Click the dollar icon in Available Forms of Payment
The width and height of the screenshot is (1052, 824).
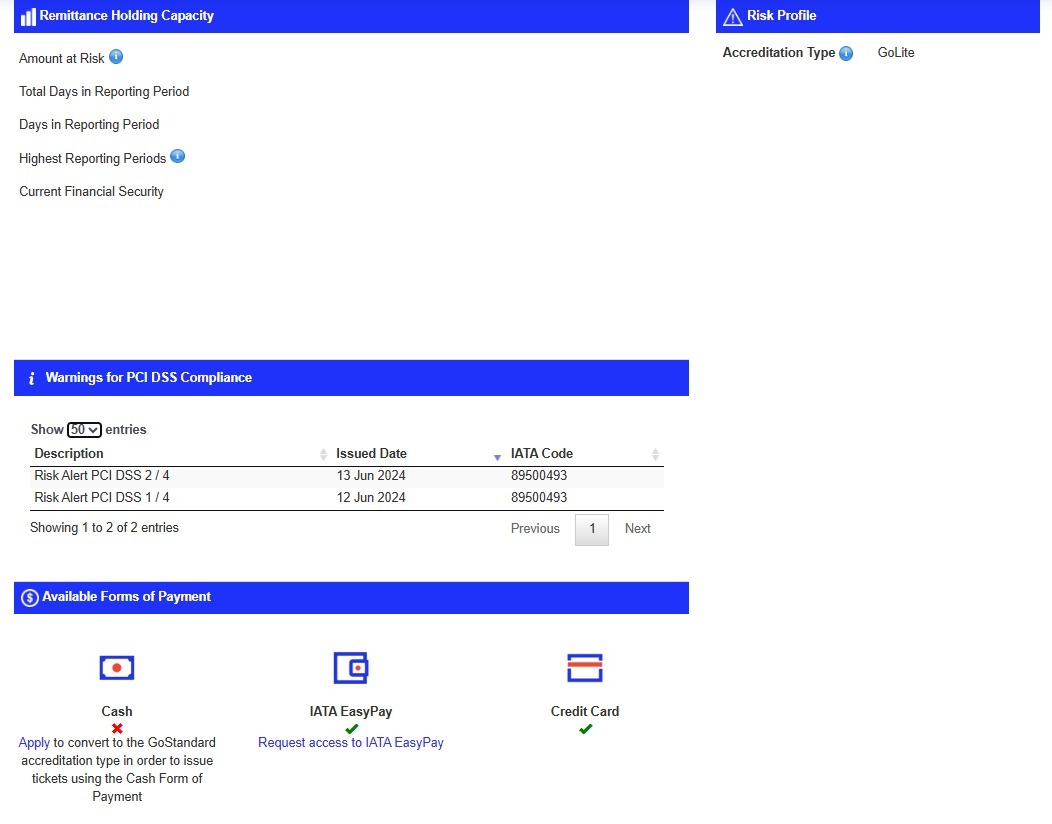pos(30,598)
